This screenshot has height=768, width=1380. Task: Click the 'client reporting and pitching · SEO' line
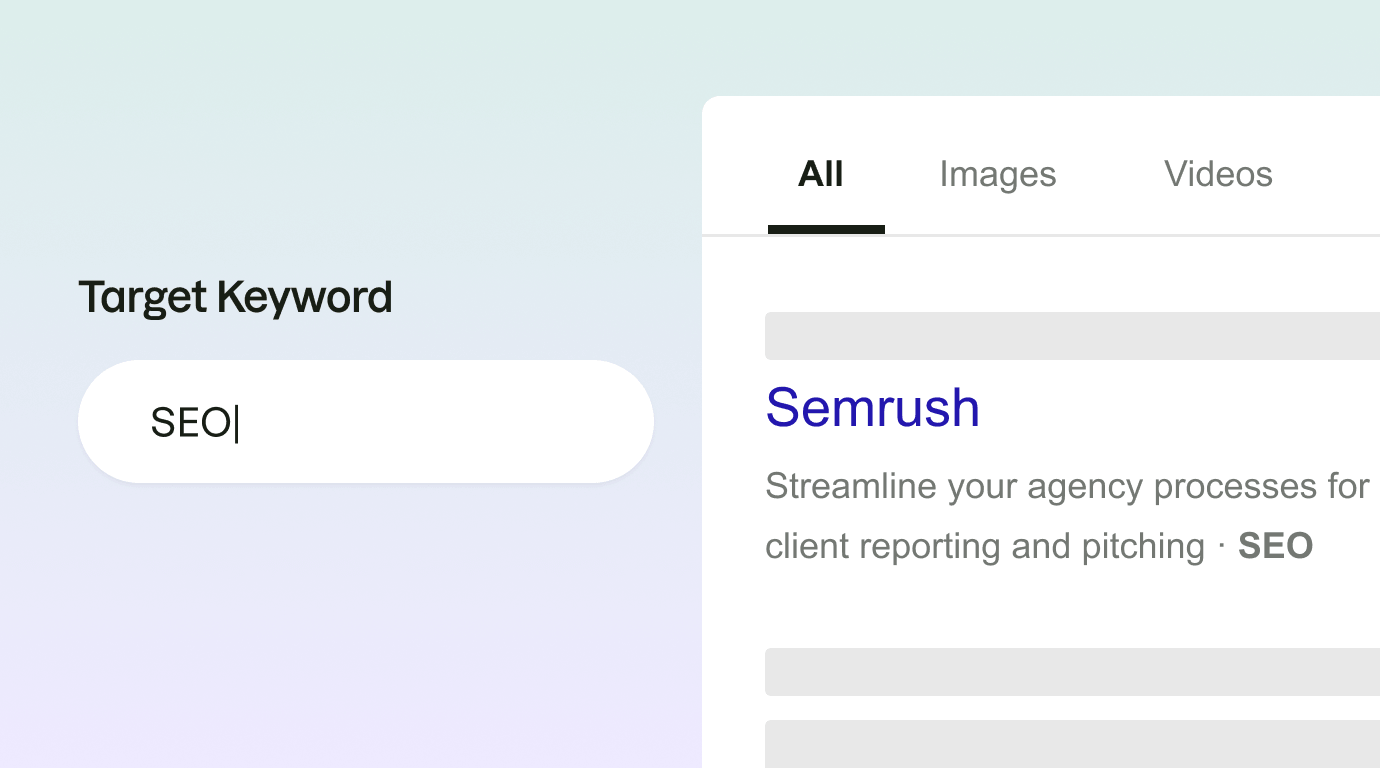tap(1039, 546)
